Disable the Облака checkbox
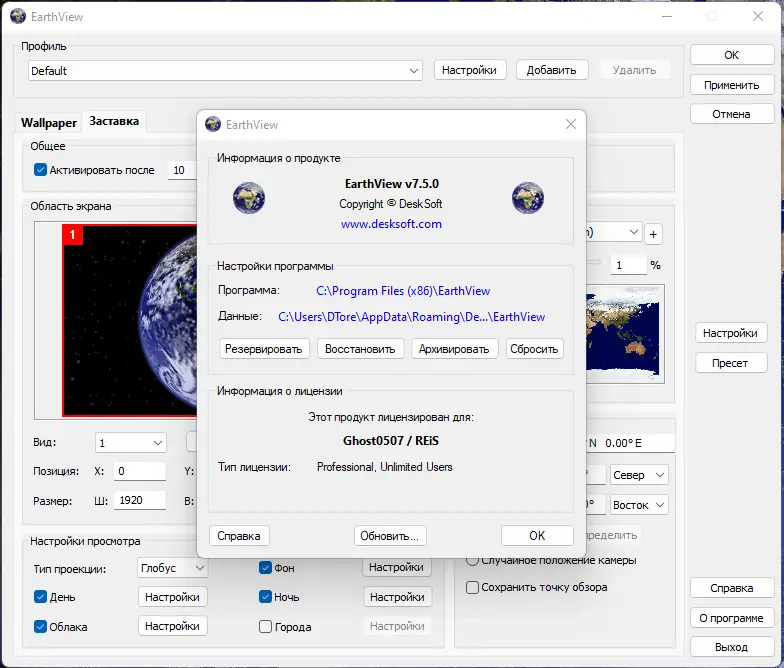784x668 pixels. click(x=41, y=627)
